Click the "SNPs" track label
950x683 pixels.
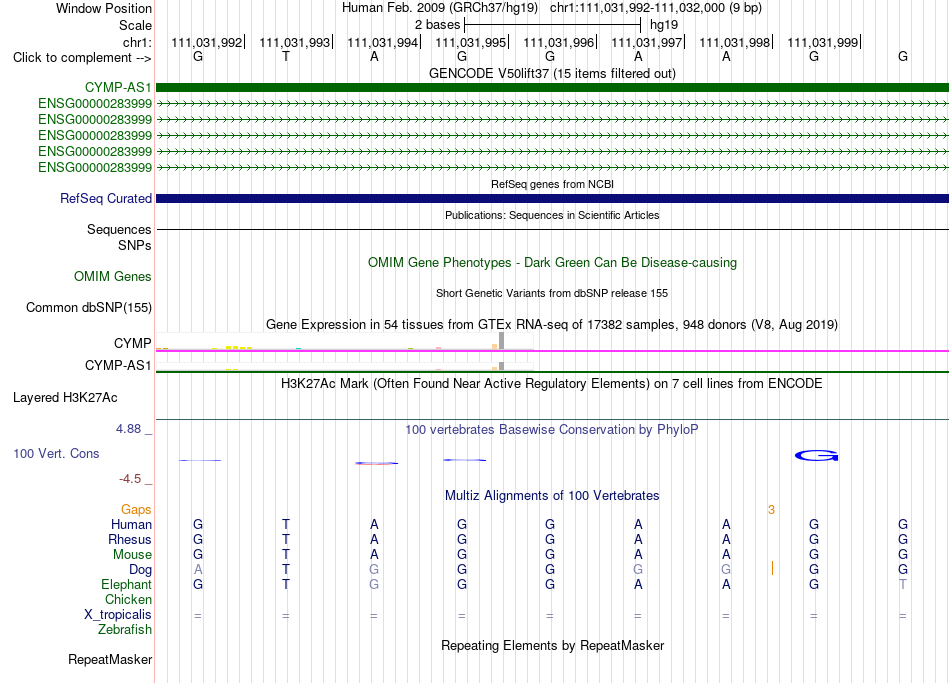point(135,245)
